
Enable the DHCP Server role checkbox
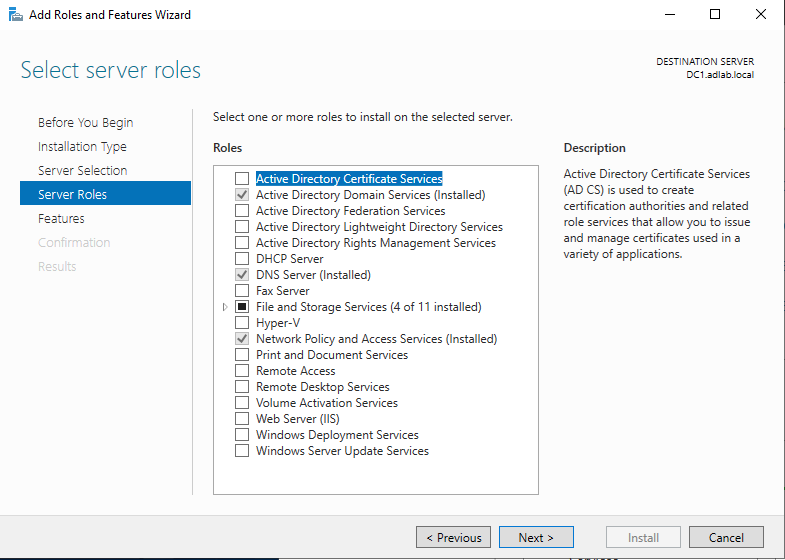click(x=242, y=259)
